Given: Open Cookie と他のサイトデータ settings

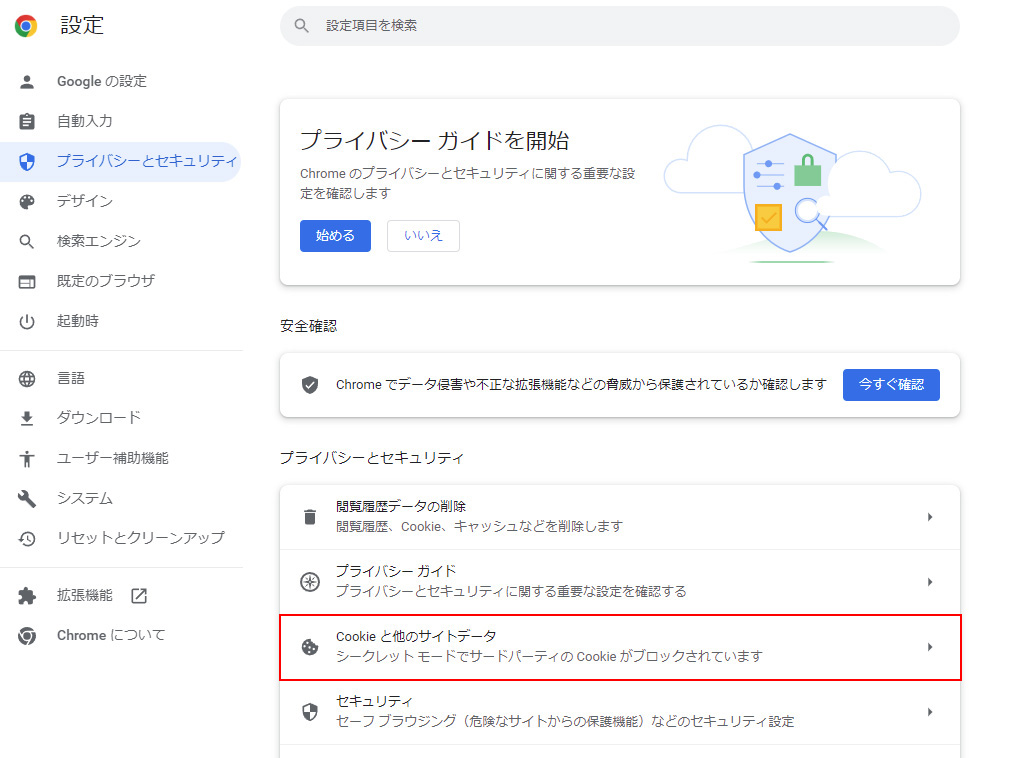Looking at the screenshot, I should 620,647.
